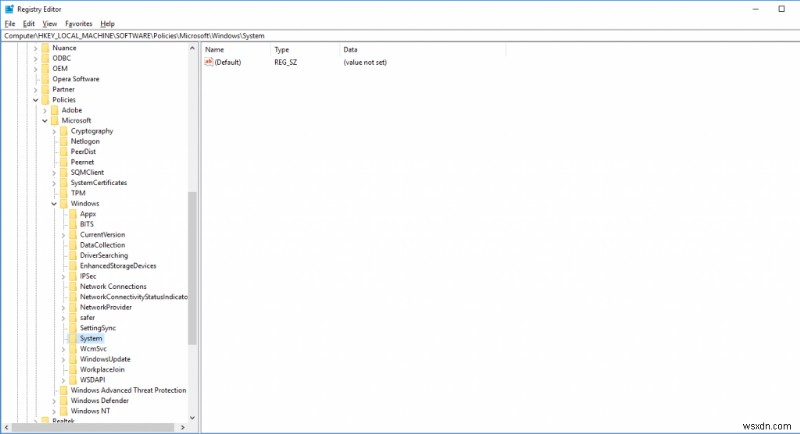The image size is (800, 434).
Task: Collapse the Windows key under Microsoft
Action: pyautogui.click(x=54, y=203)
